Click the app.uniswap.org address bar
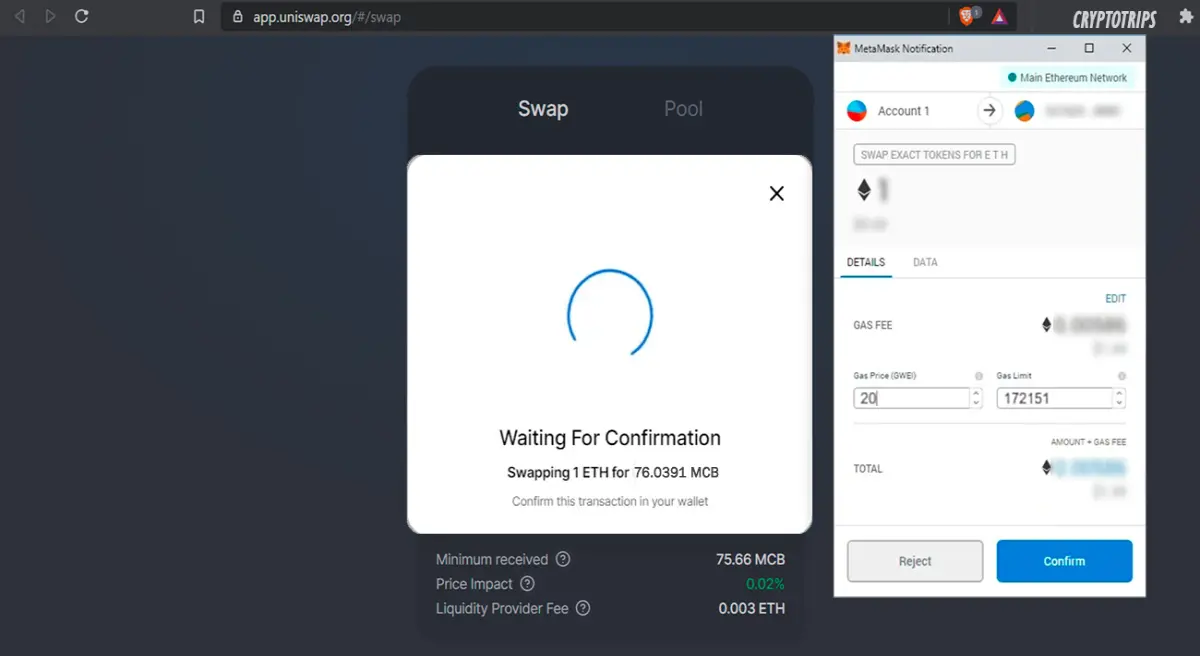Viewport: 1200px width, 656px height. (x=585, y=17)
